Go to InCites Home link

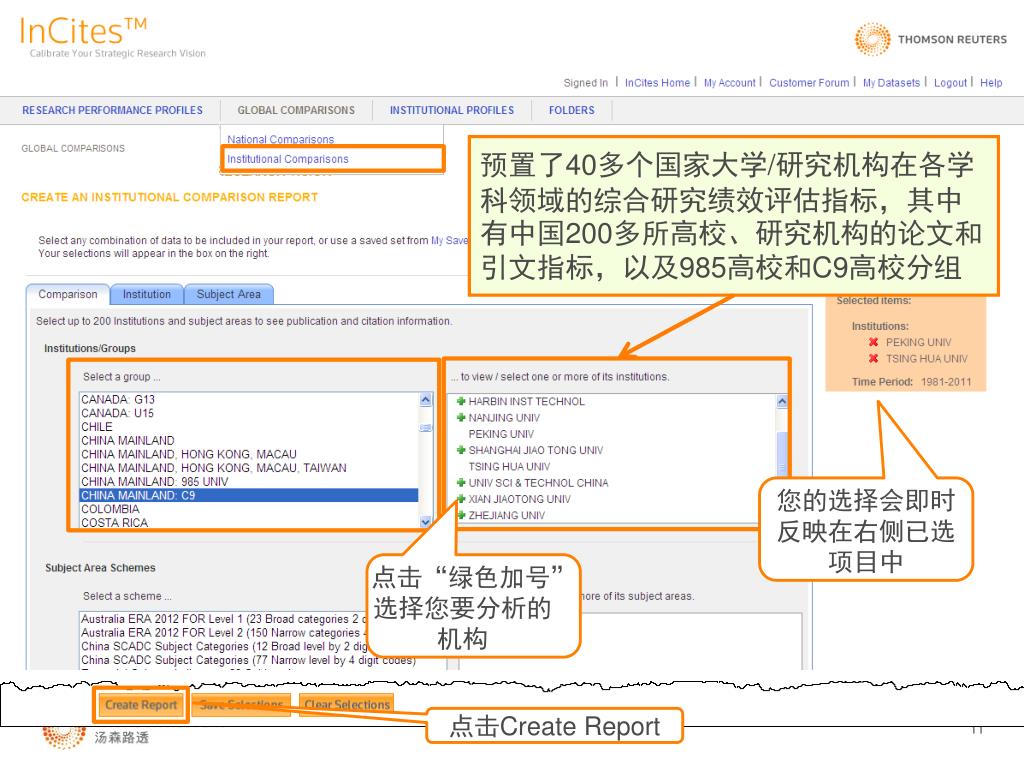coord(657,83)
